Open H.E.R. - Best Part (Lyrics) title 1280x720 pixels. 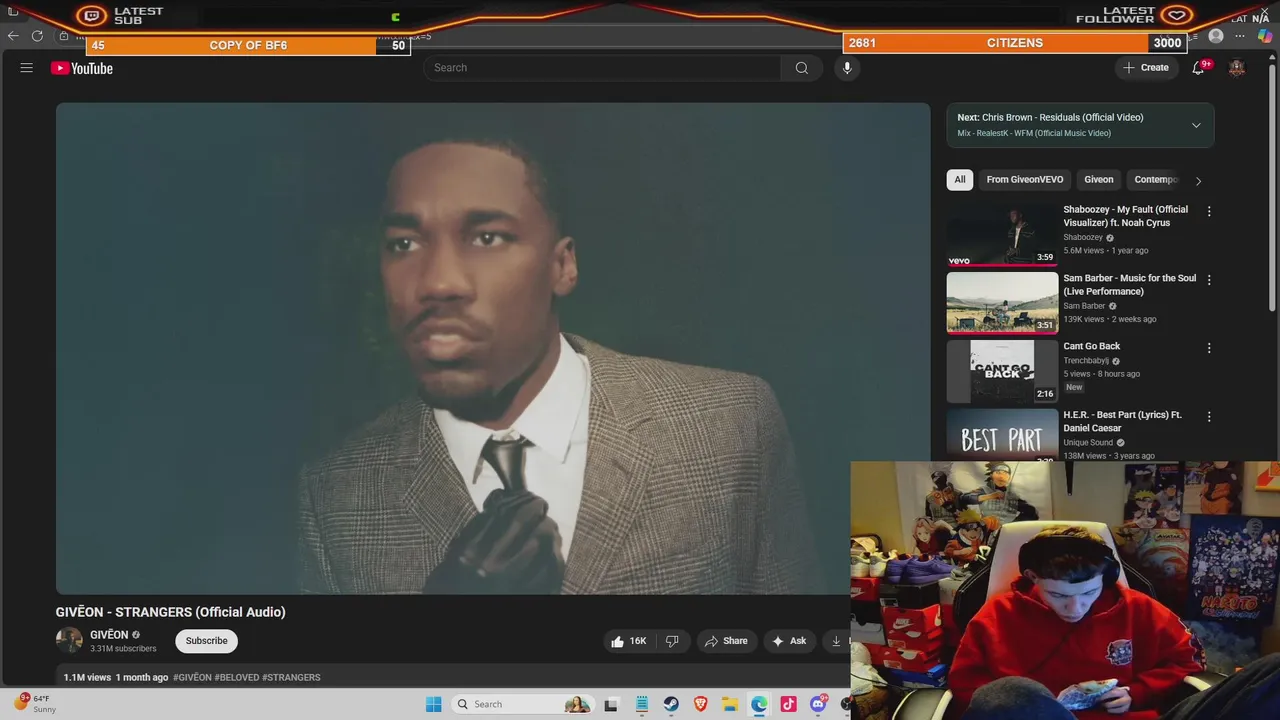click(x=1122, y=421)
